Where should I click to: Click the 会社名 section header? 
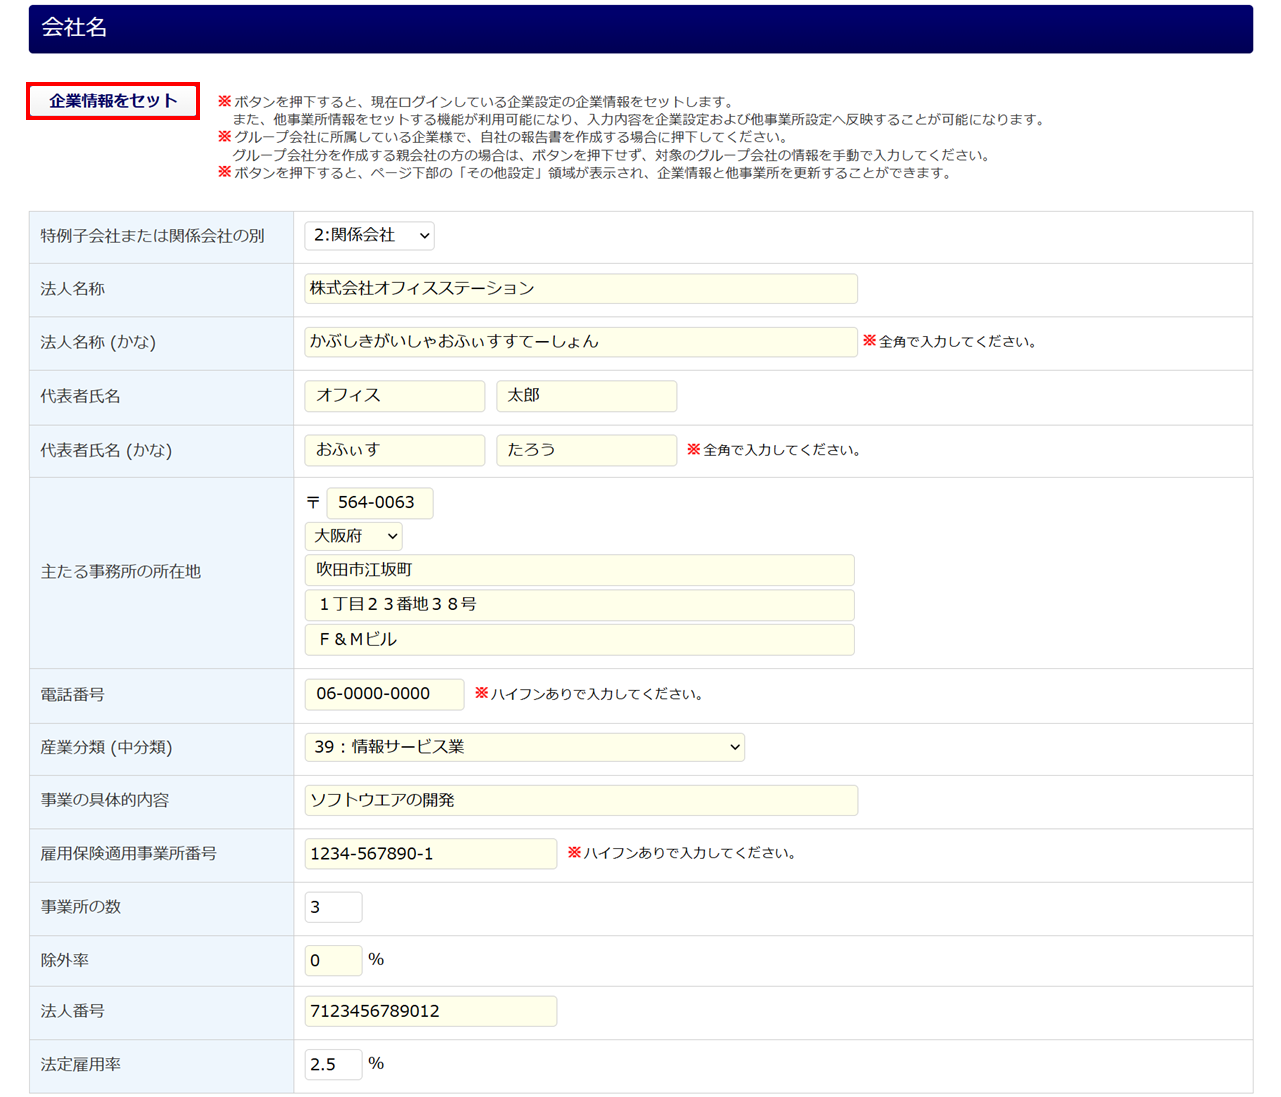(641, 29)
